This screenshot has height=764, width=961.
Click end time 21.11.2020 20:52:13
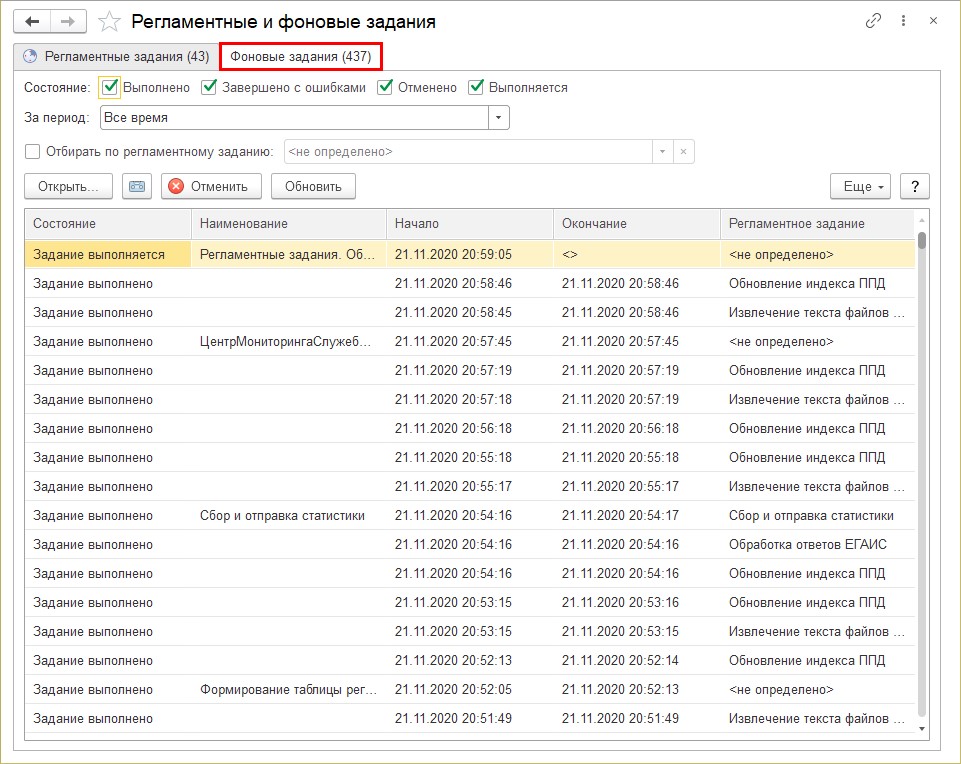pyautogui.click(x=620, y=689)
